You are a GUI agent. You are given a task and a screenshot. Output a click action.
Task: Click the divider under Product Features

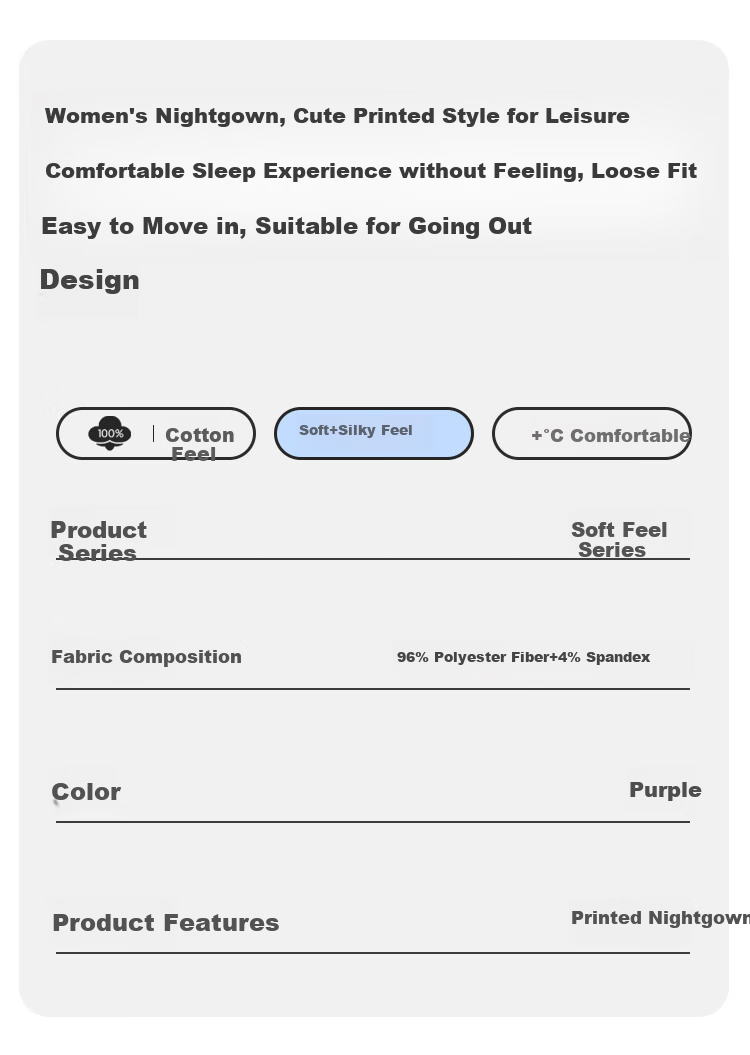(373, 953)
